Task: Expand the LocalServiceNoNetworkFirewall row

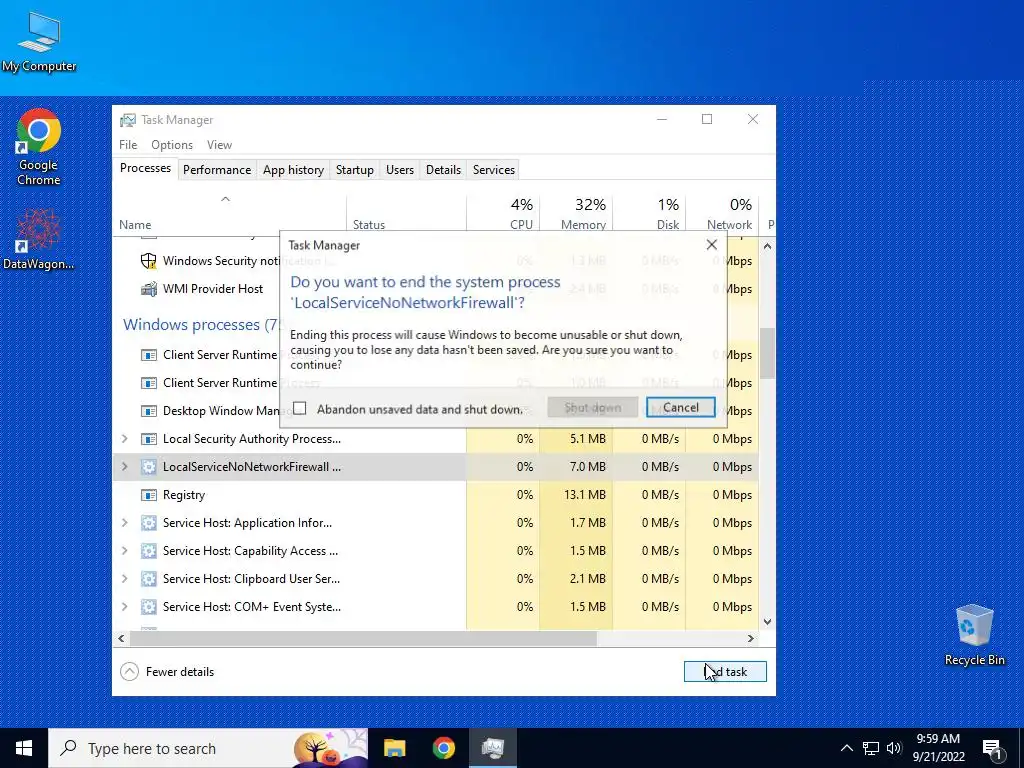Action: pos(125,467)
